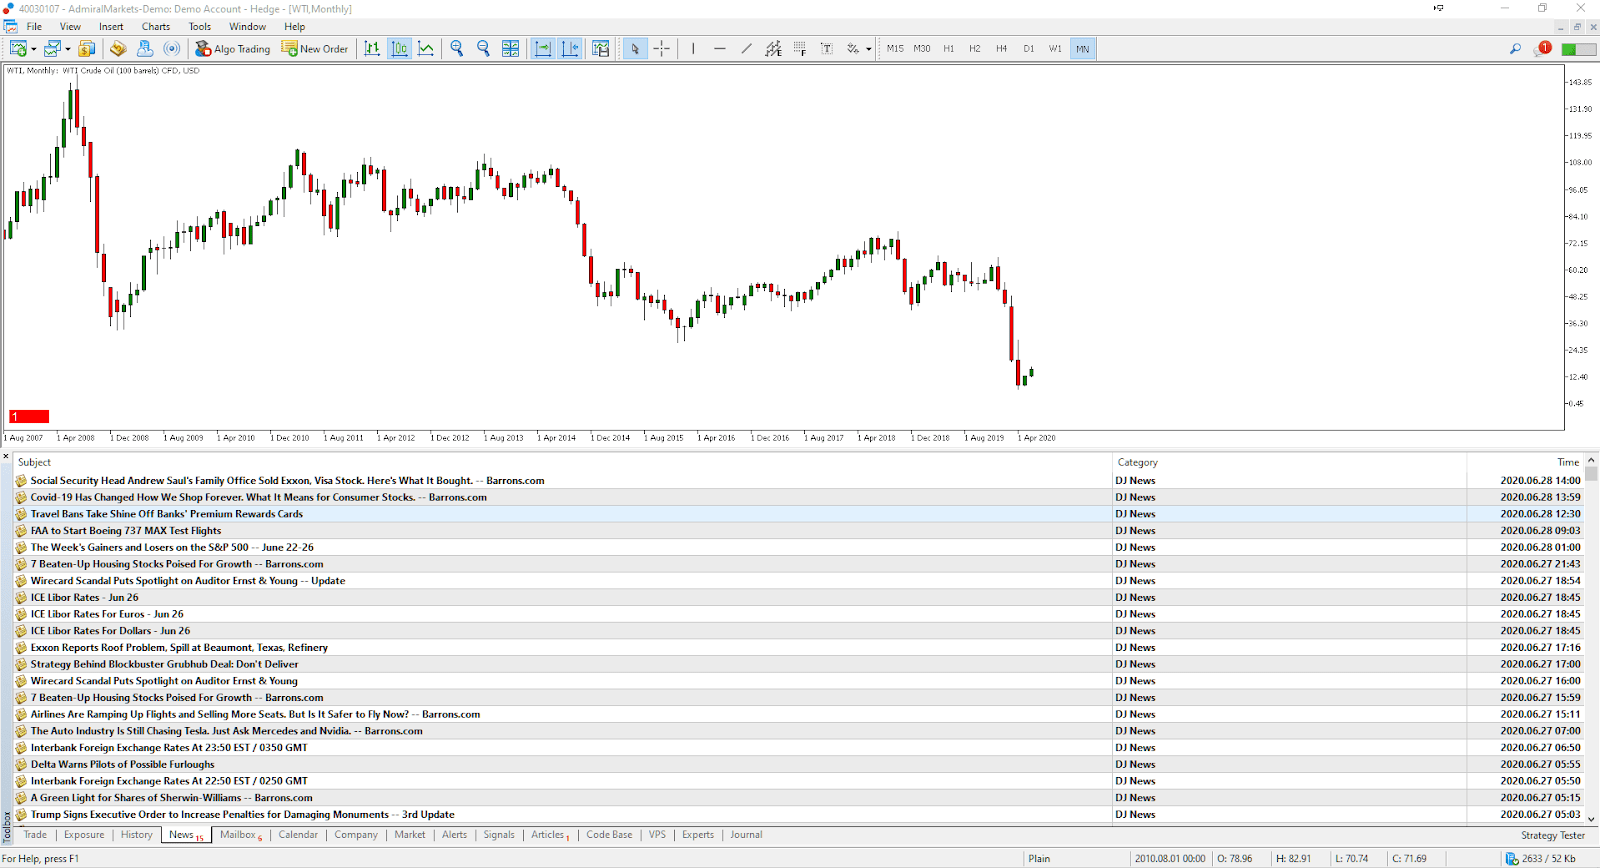The width and height of the screenshot is (1600, 868).
Task: Open the chat notifications icon
Action: (1542, 48)
